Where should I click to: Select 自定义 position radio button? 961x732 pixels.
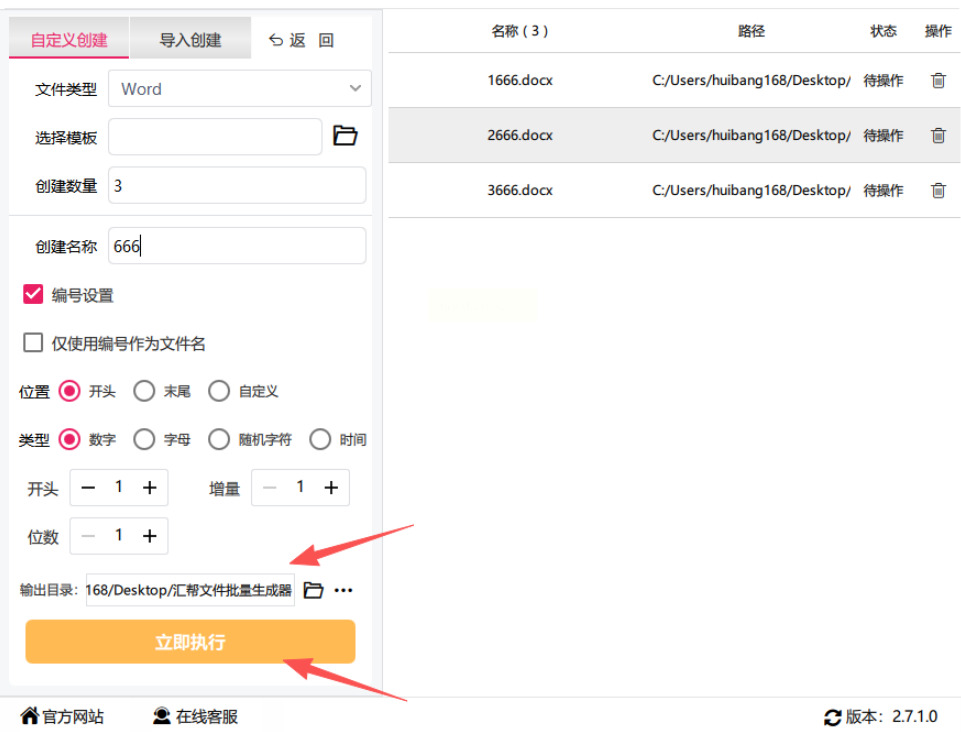(219, 391)
